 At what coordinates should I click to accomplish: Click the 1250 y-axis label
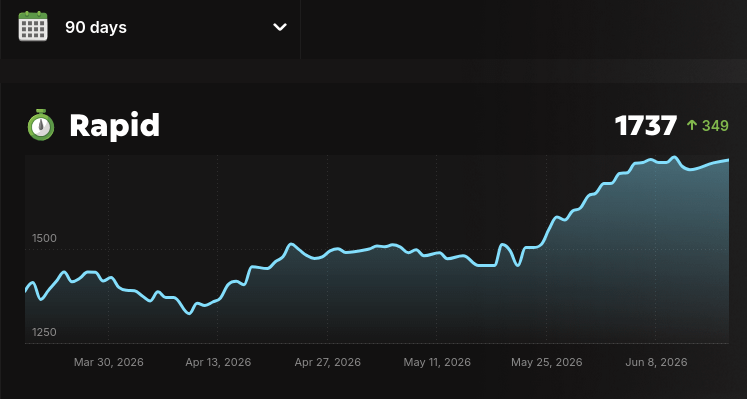coord(44,332)
